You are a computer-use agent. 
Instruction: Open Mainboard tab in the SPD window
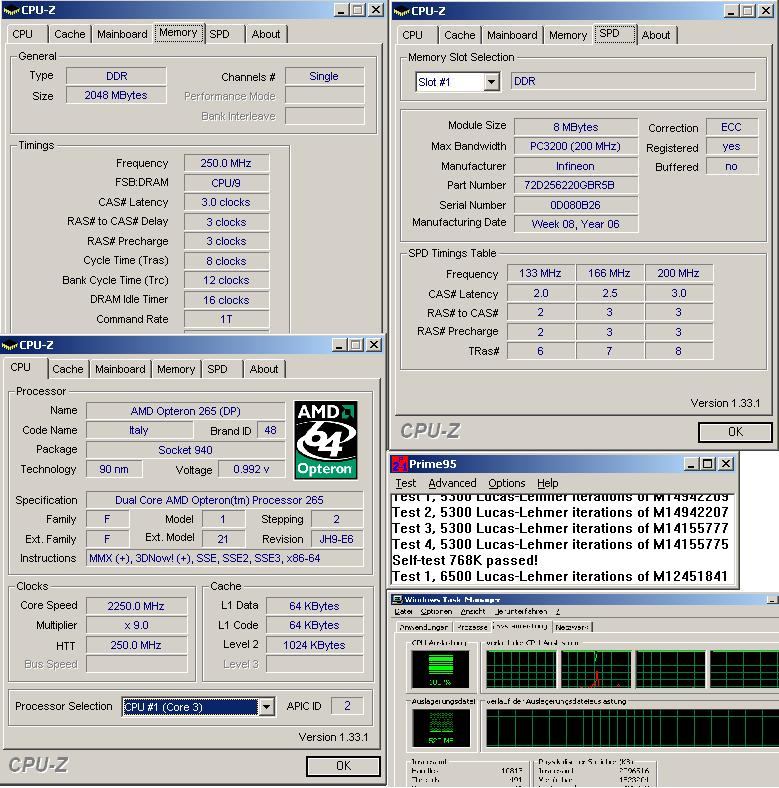(x=512, y=35)
